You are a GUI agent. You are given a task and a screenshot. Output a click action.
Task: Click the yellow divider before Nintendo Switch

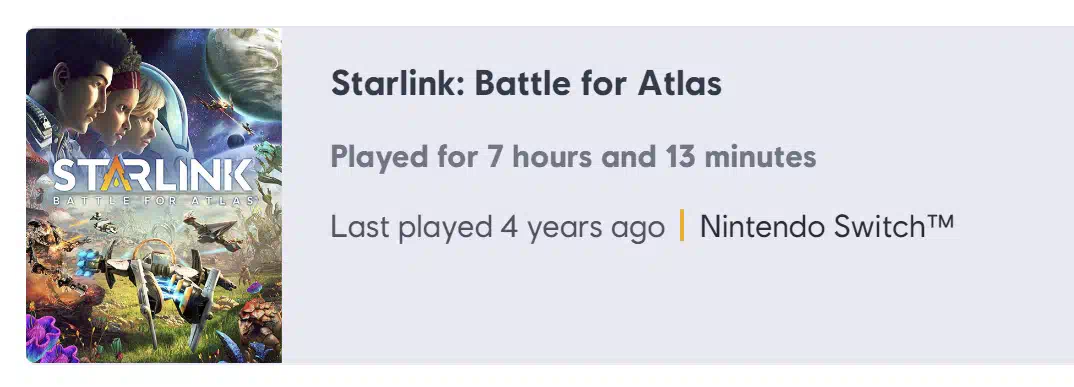click(682, 226)
